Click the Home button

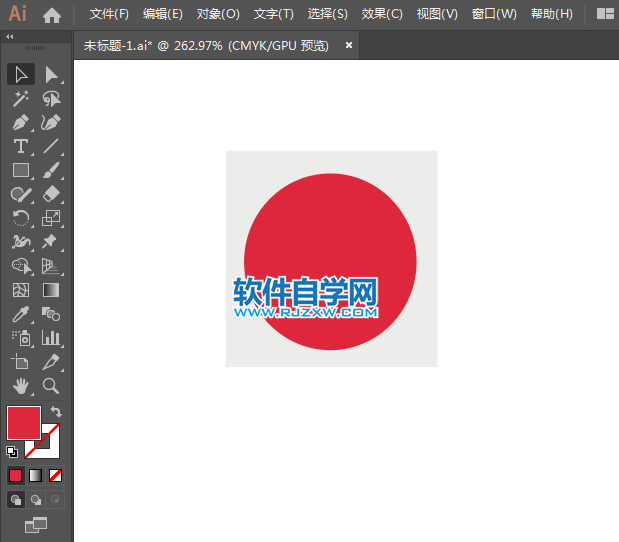(52, 14)
